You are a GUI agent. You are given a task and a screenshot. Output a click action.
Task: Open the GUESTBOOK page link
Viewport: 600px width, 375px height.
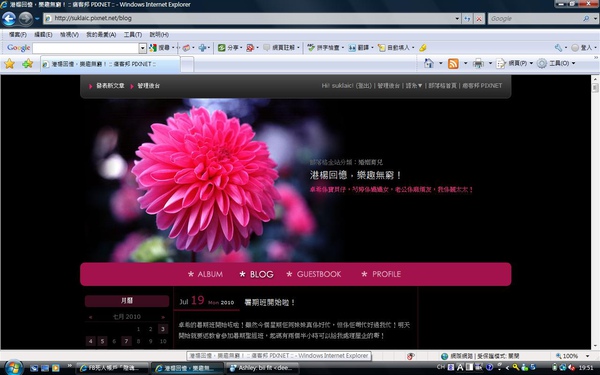(314, 274)
